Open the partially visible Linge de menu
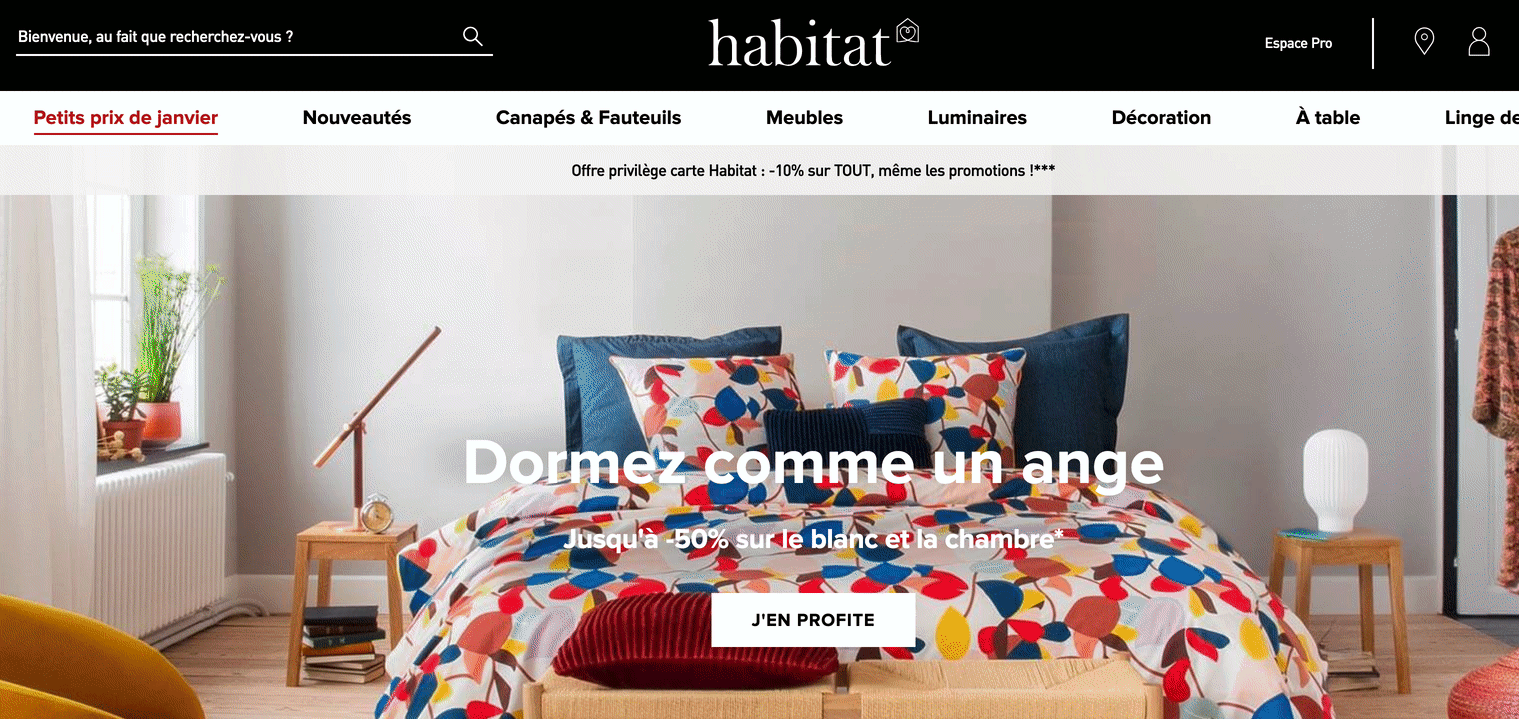The width and height of the screenshot is (1519, 719). [1481, 118]
